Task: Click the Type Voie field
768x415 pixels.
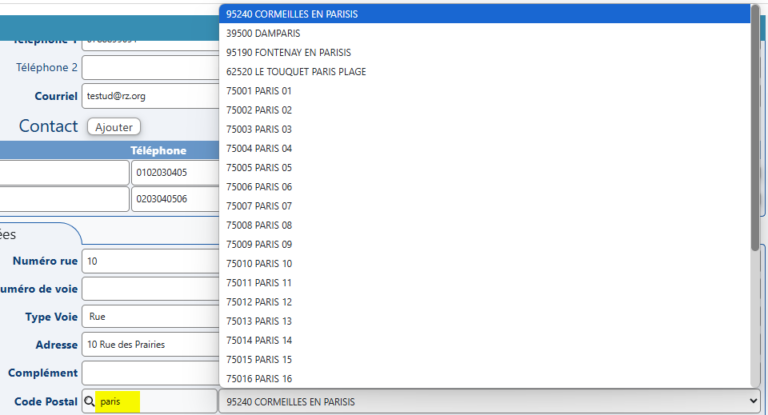Action: tap(150, 317)
